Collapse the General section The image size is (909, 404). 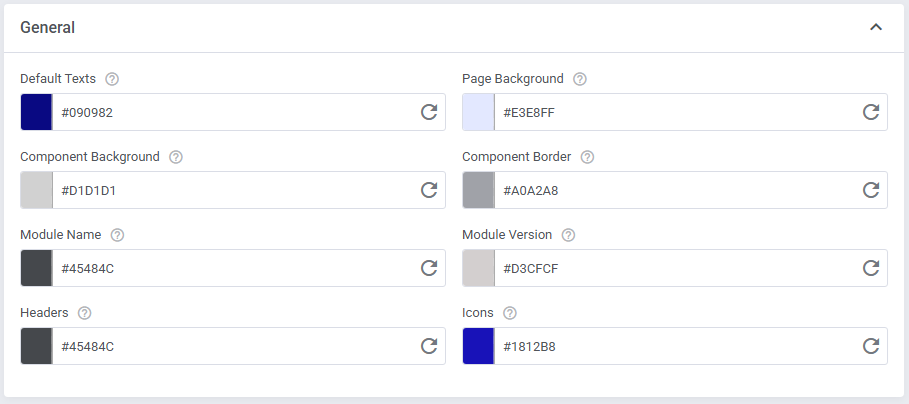click(x=876, y=27)
